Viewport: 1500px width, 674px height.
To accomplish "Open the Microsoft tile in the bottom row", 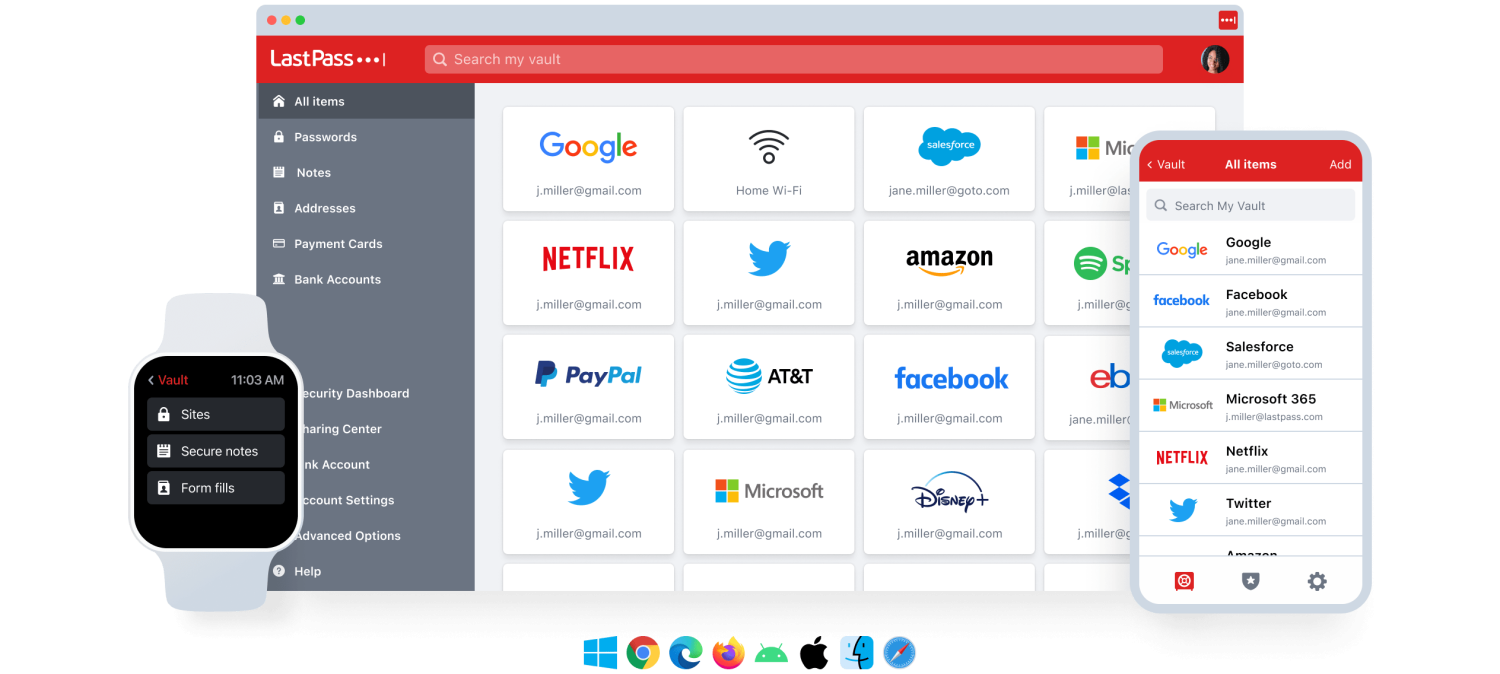I will point(769,502).
